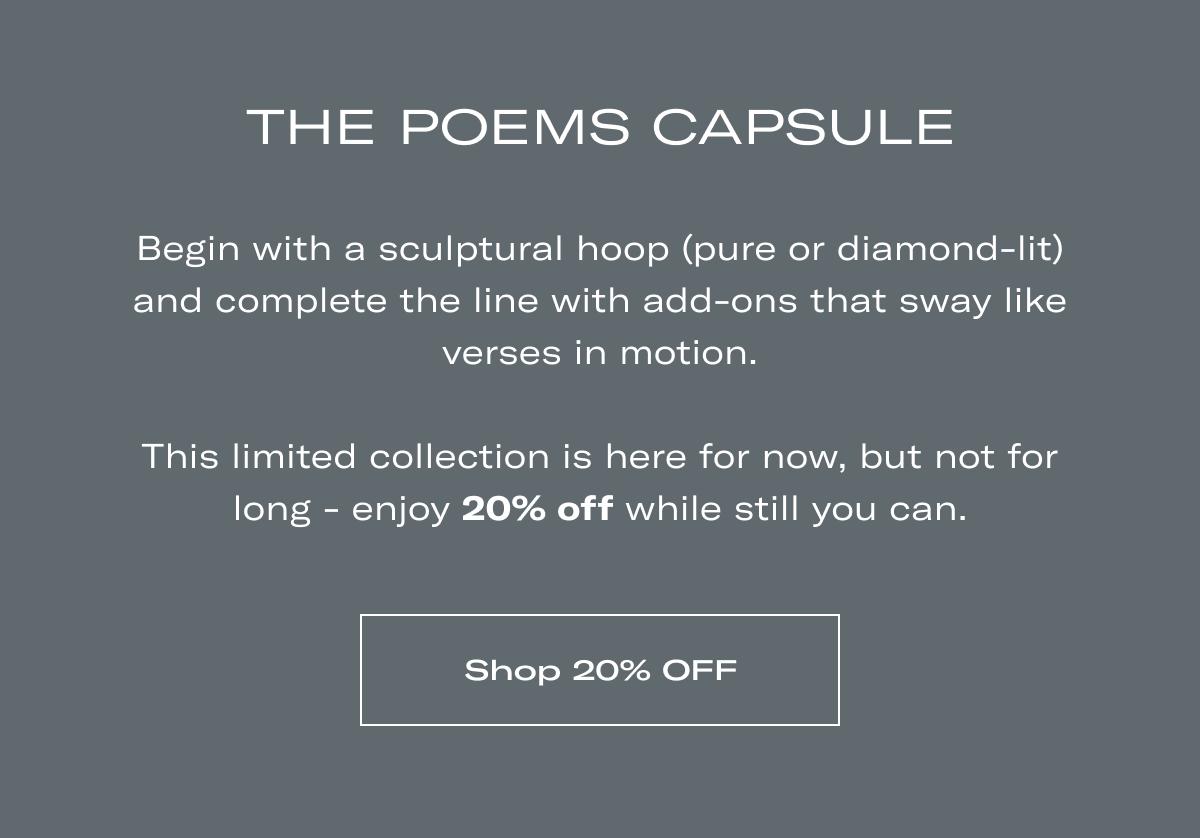Click the "(pure or diamond-lit)" parenthetical text

(x=872, y=249)
